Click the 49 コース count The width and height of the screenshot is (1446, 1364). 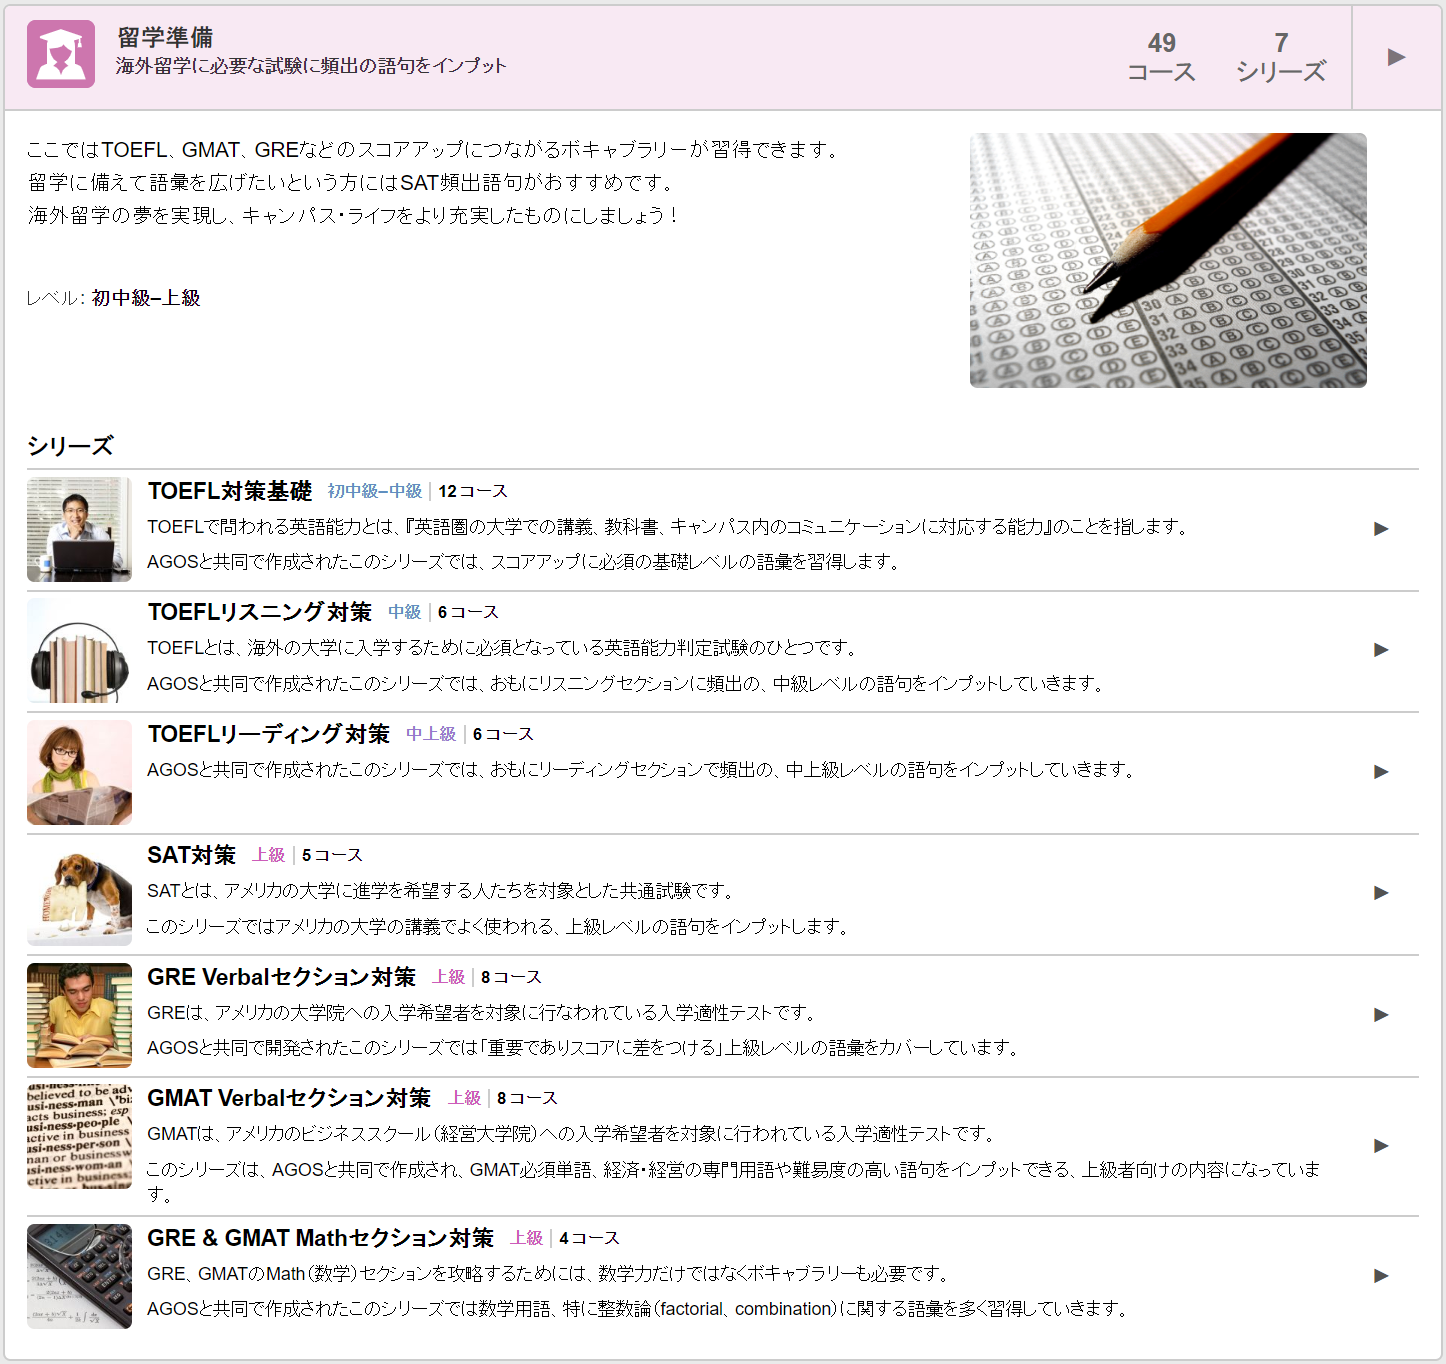point(1161,57)
